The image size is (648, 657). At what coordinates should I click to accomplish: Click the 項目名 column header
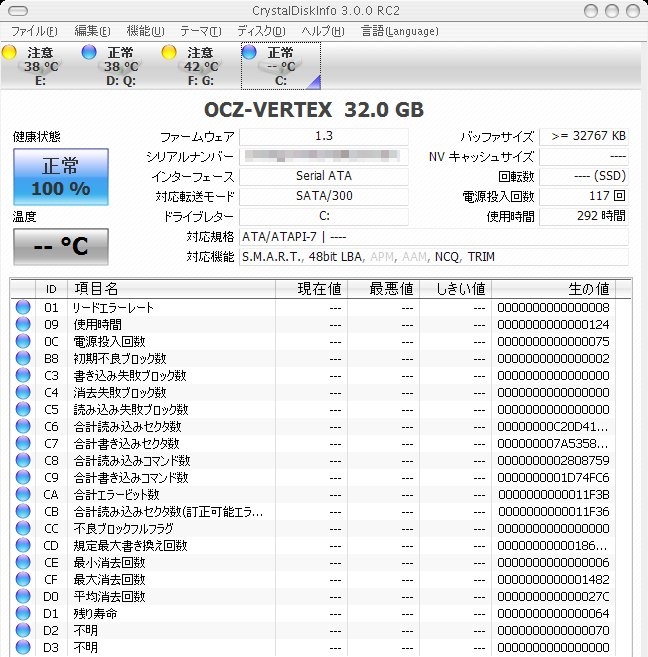(171, 289)
